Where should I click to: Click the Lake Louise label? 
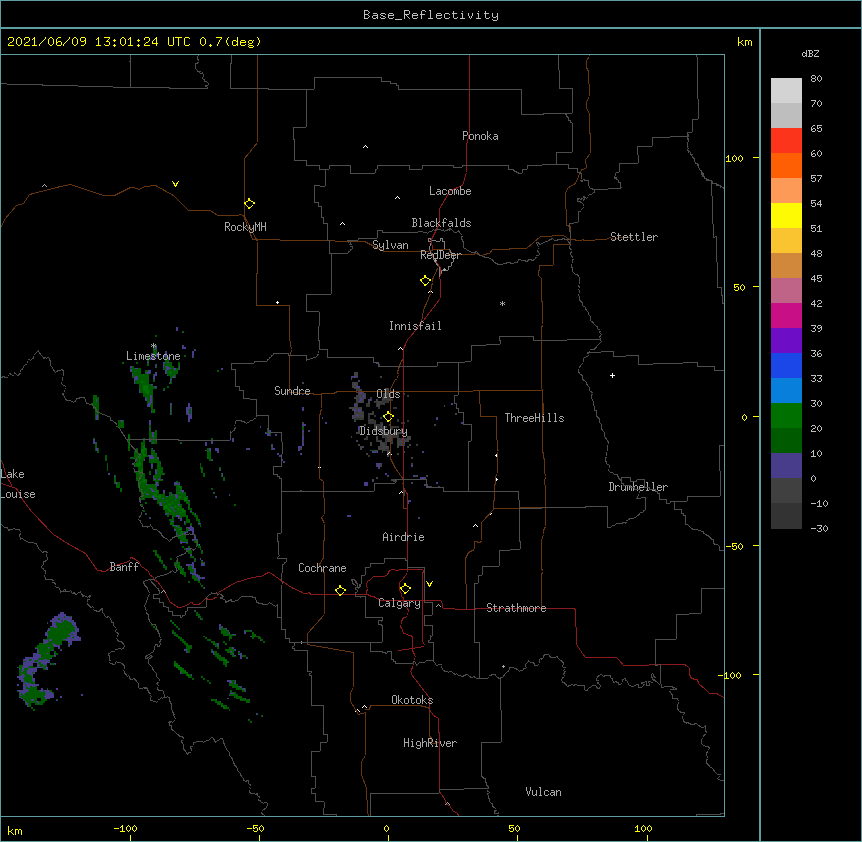point(18,484)
